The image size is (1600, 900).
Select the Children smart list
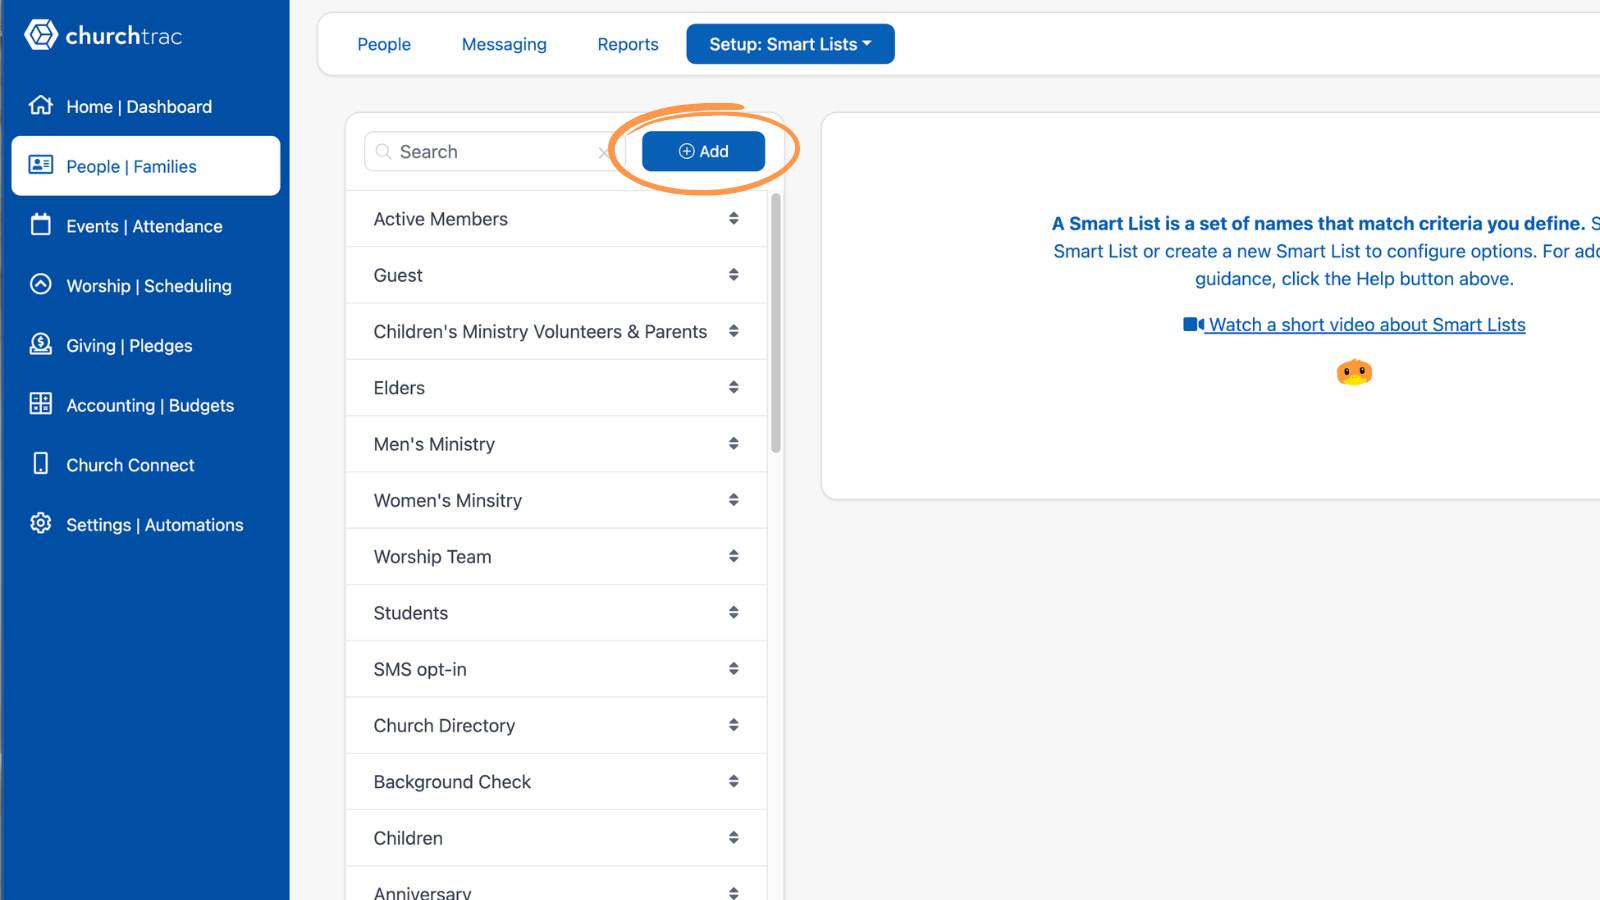556,838
